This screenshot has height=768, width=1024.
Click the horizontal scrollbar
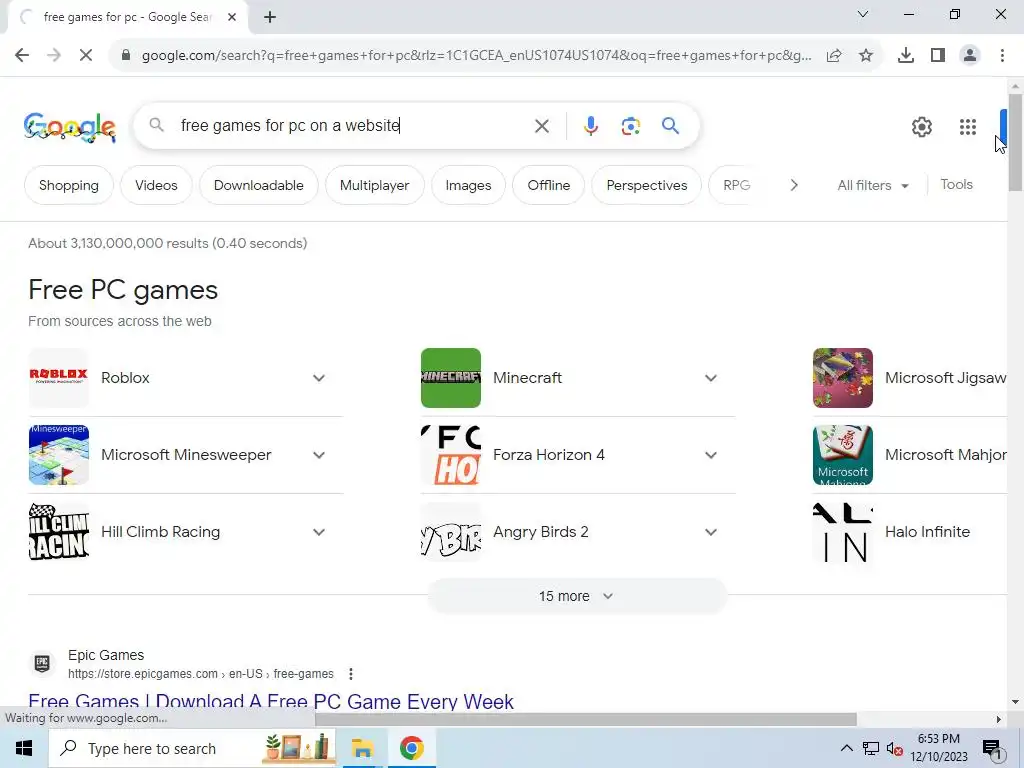[x=585, y=719]
